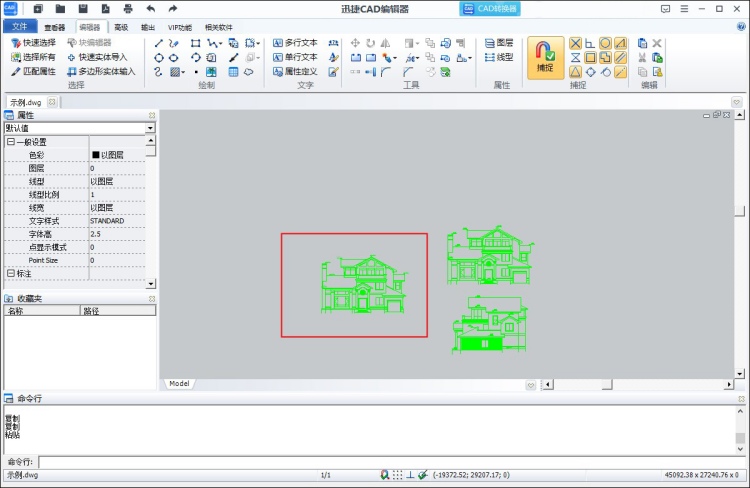
Task: Click the Cut scissors icon in Edit group
Action: [x=642, y=58]
